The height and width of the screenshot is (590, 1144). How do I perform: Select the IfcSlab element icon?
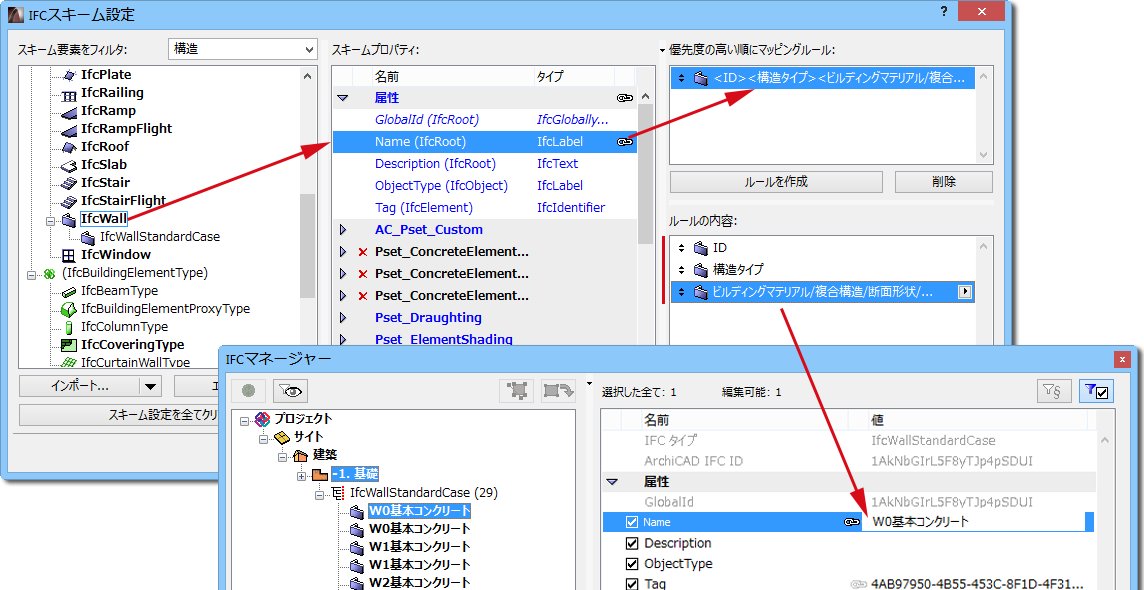pos(69,166)
